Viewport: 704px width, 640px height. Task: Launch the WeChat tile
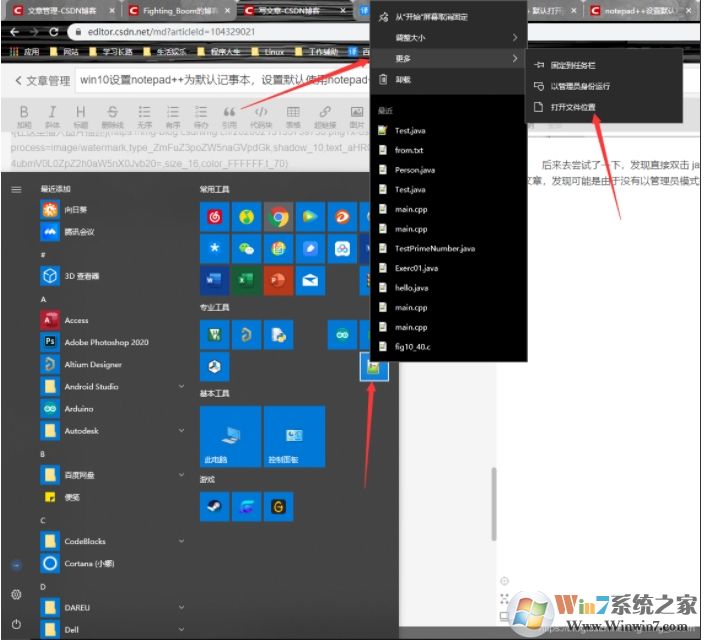(246, 248)
